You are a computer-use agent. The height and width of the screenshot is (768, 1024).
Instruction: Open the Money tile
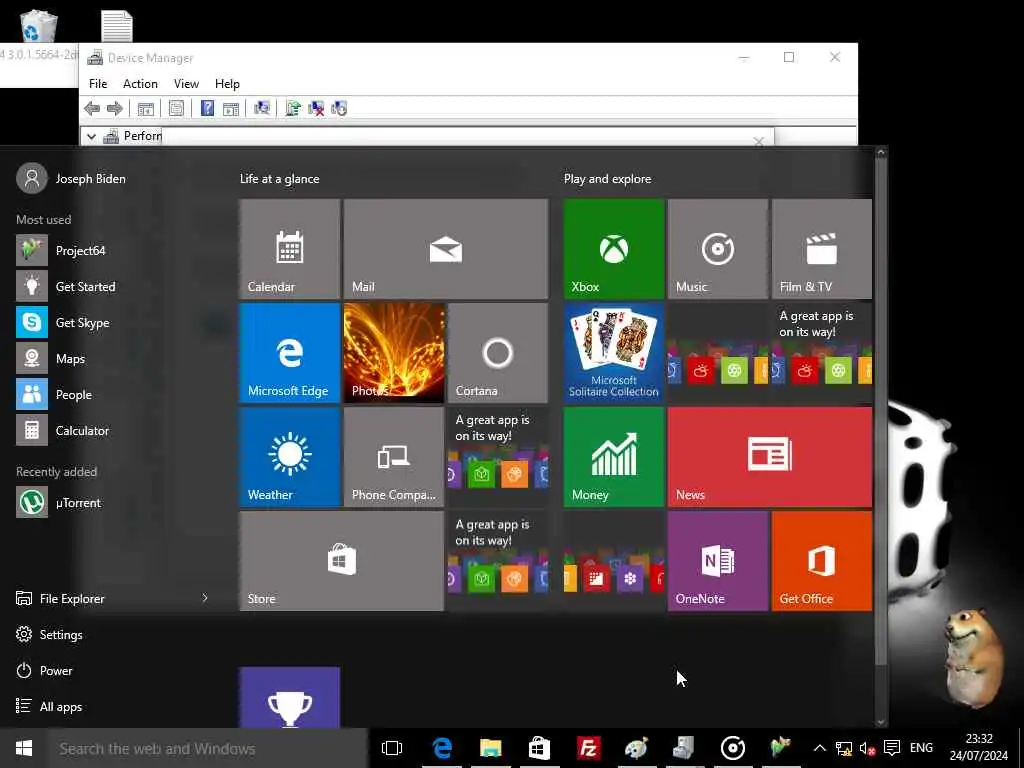point(614,456)
